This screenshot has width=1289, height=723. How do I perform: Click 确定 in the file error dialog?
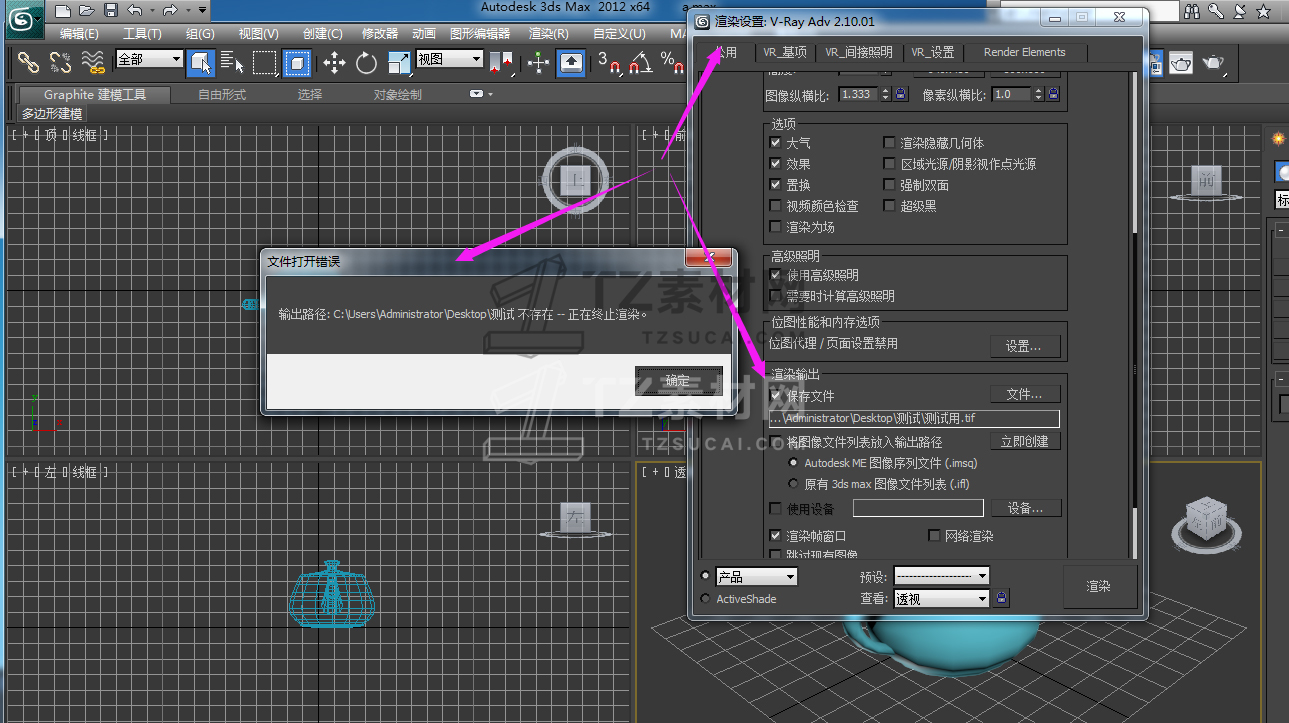[677, 380]
